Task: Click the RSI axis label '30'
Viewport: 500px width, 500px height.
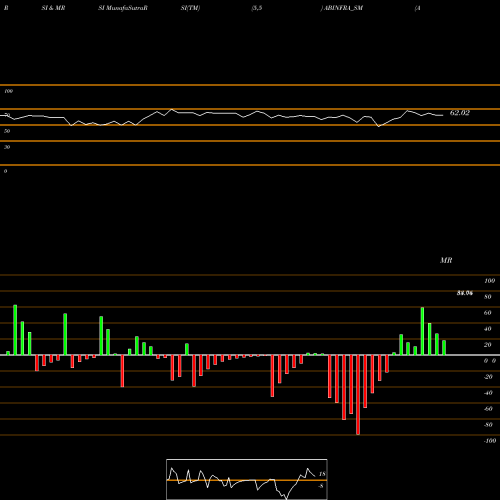Action: (x=7, y=147)
